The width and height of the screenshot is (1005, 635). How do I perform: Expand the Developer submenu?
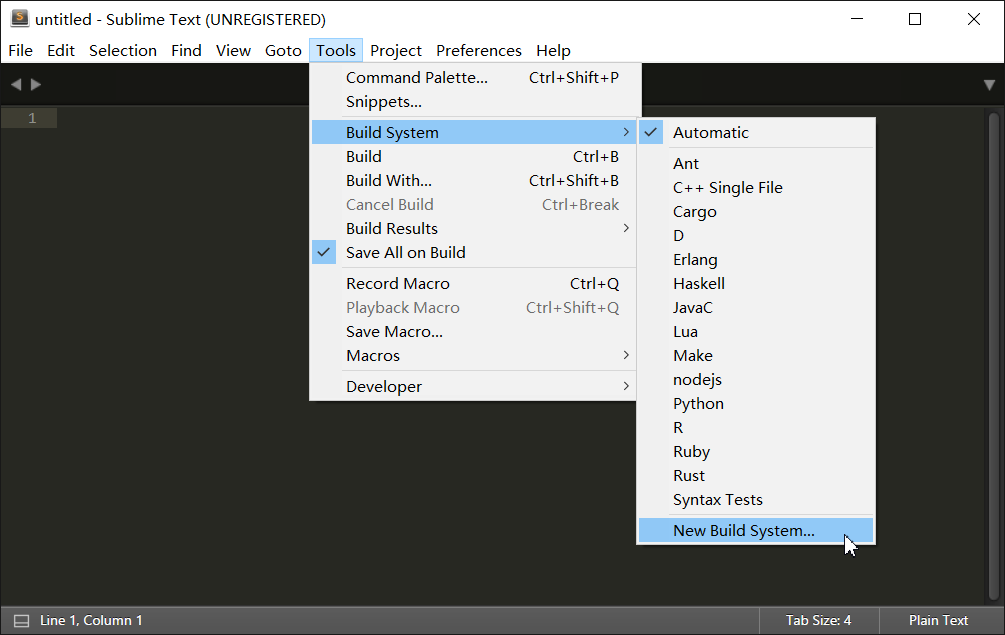pyautogui.click(x=473, y=386)
